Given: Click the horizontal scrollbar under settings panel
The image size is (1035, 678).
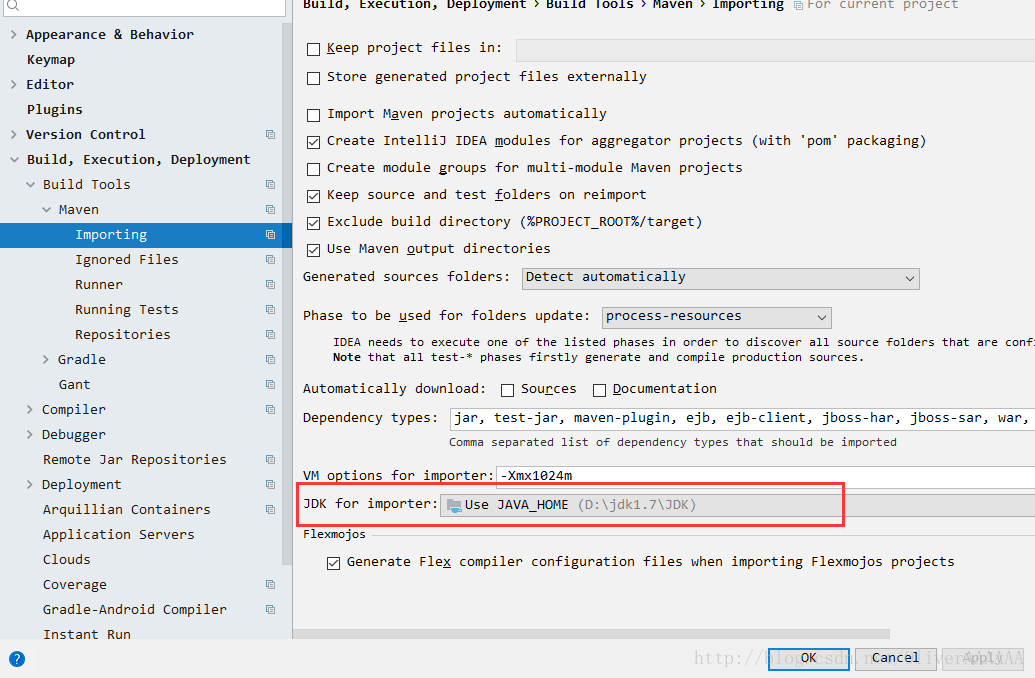Looking at the screenshot, I should tap(591, 634).
